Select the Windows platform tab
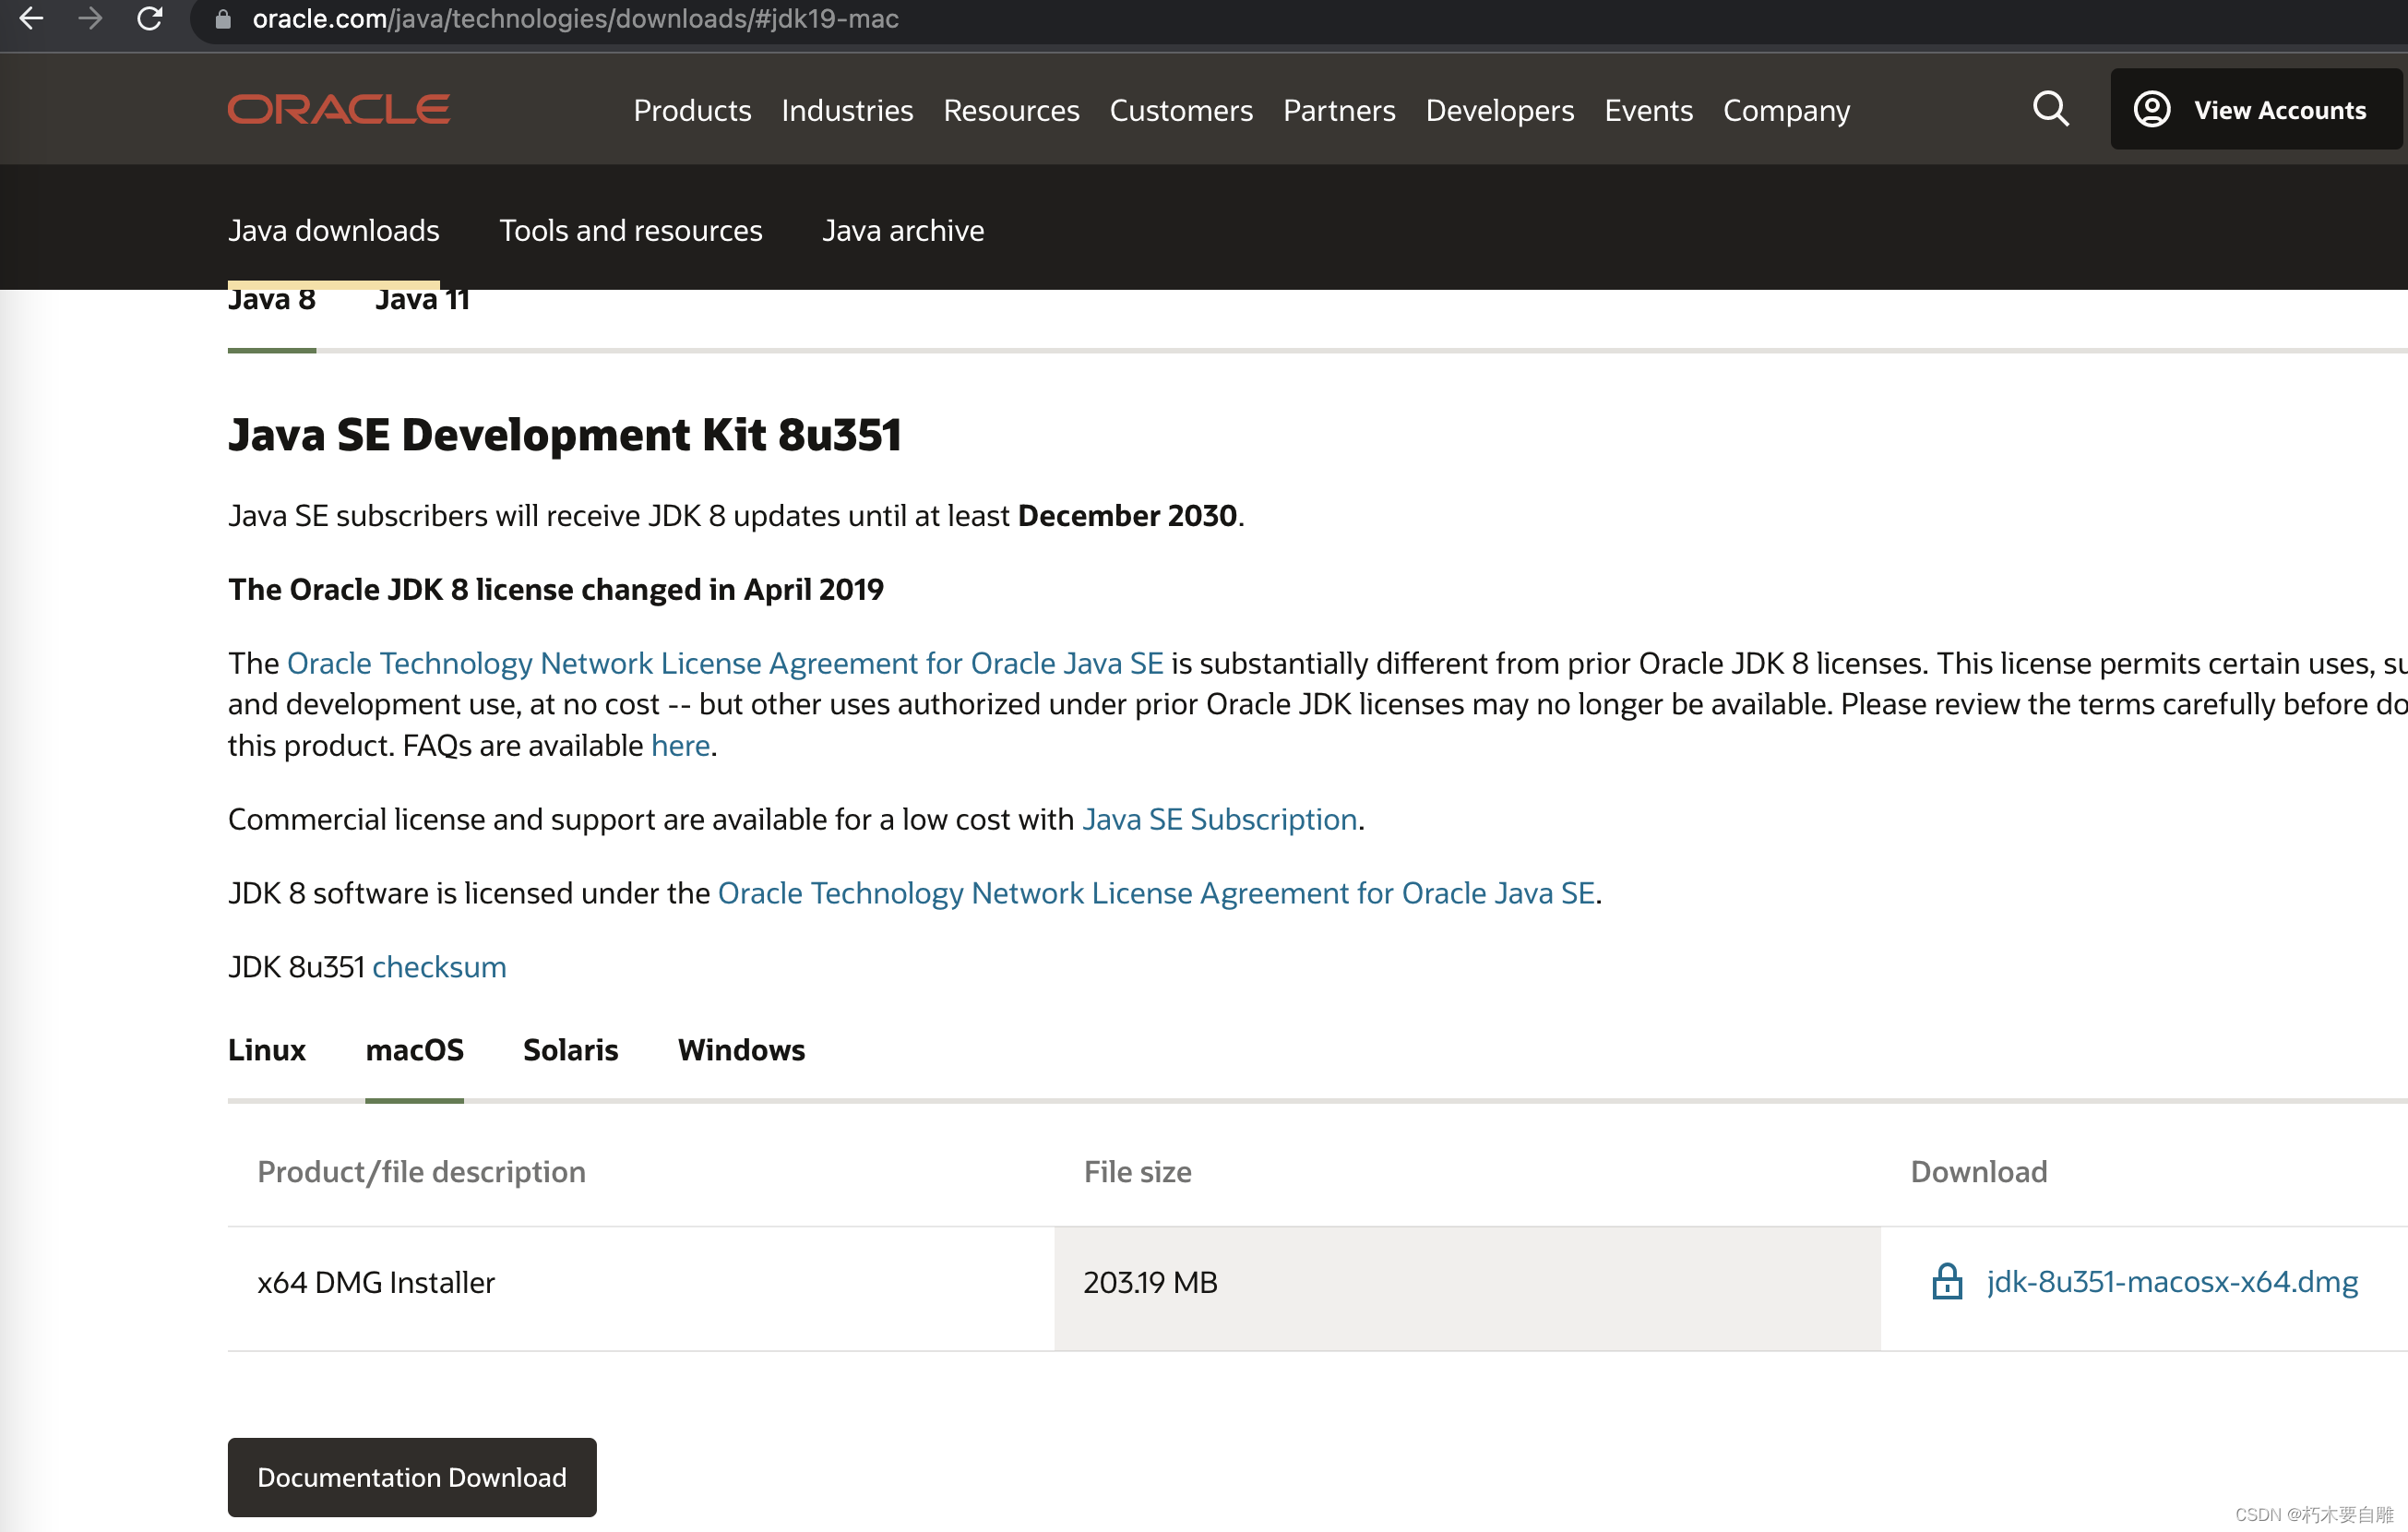This screenshot has height=1532, width=2408. click(741, 1050)
